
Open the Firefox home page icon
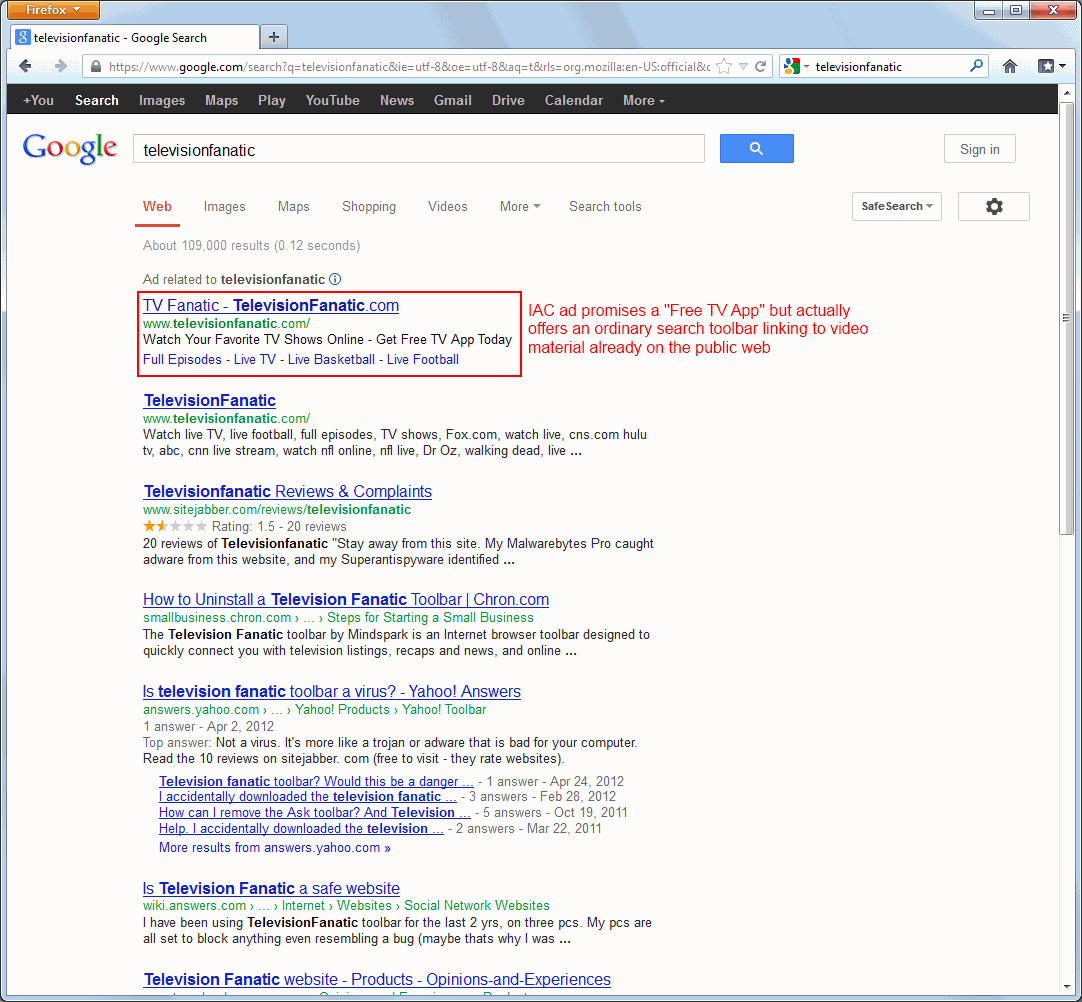coord(1010,66)
